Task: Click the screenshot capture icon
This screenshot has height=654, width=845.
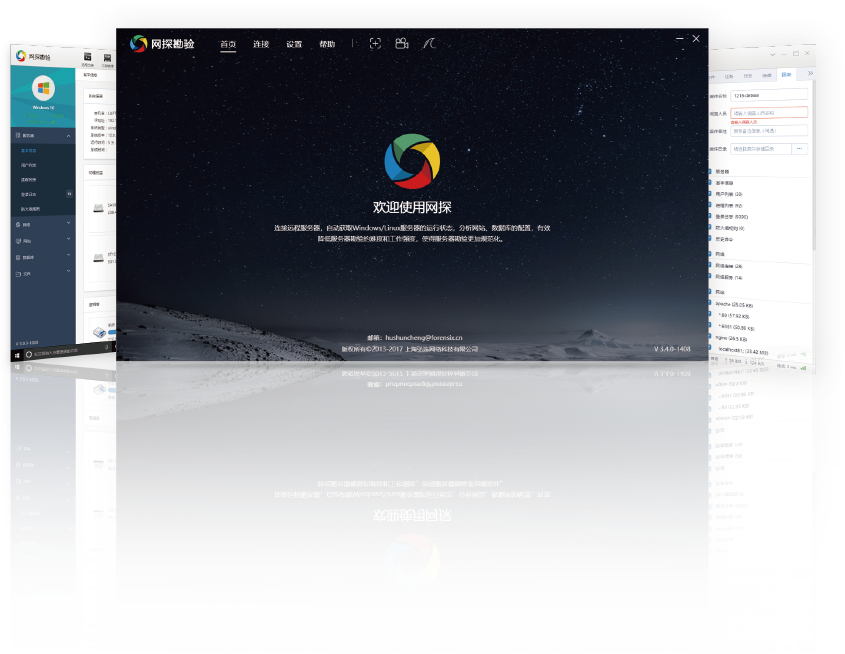Action: tap(375, 44)
